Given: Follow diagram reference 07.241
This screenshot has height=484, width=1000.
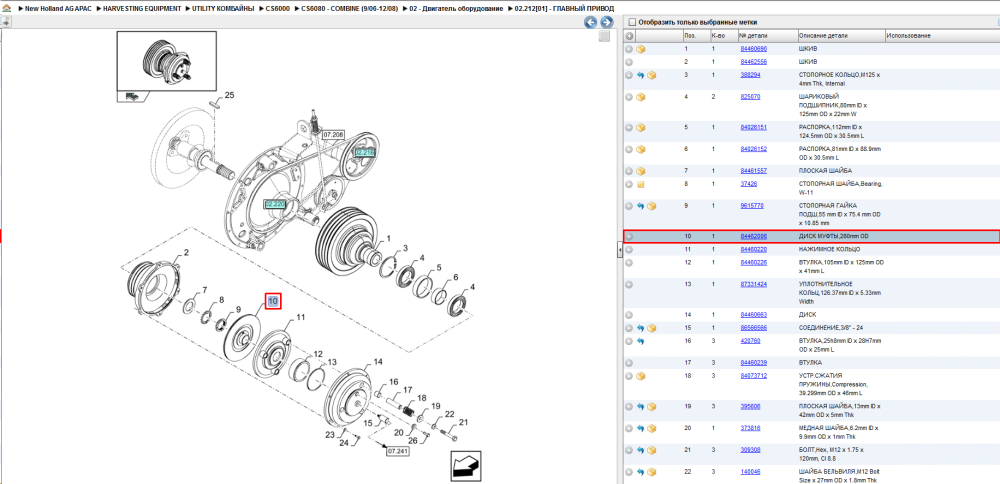Looking at the screenshot, I should (397, 451).
